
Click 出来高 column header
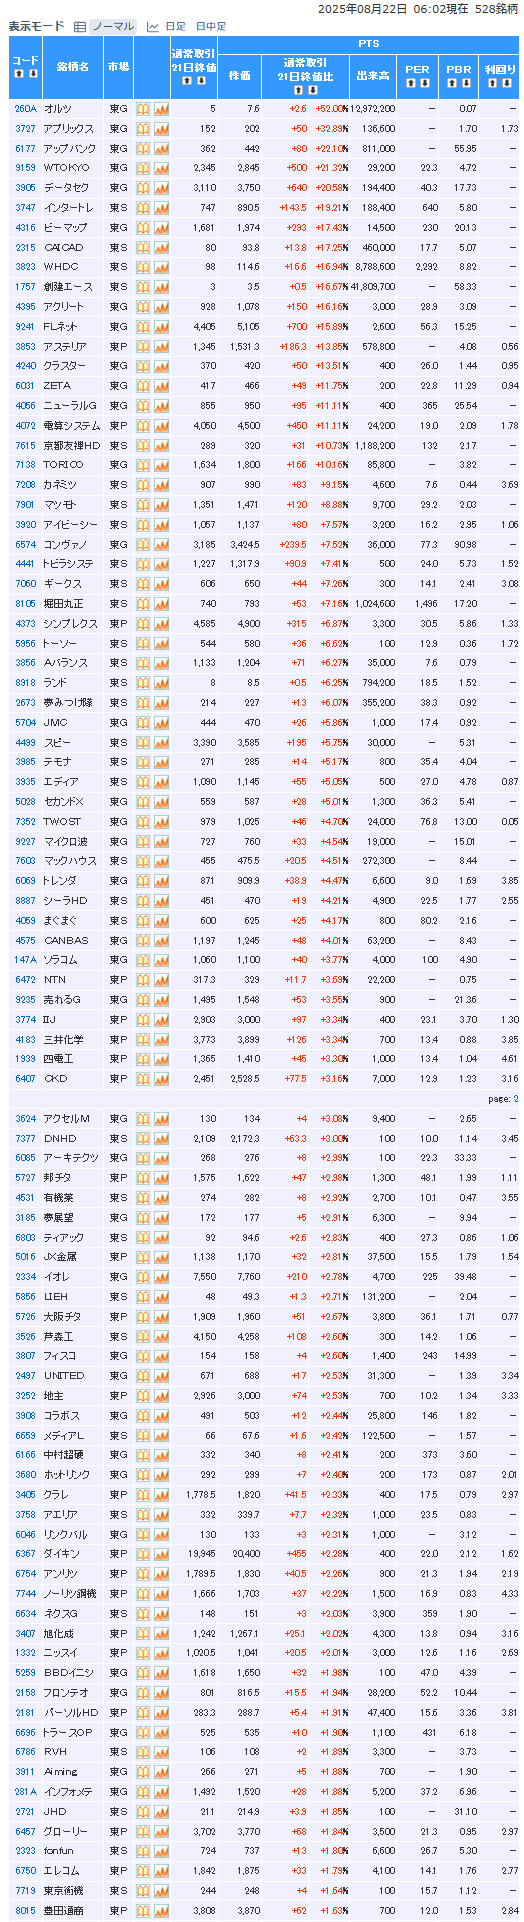(373, 75)
